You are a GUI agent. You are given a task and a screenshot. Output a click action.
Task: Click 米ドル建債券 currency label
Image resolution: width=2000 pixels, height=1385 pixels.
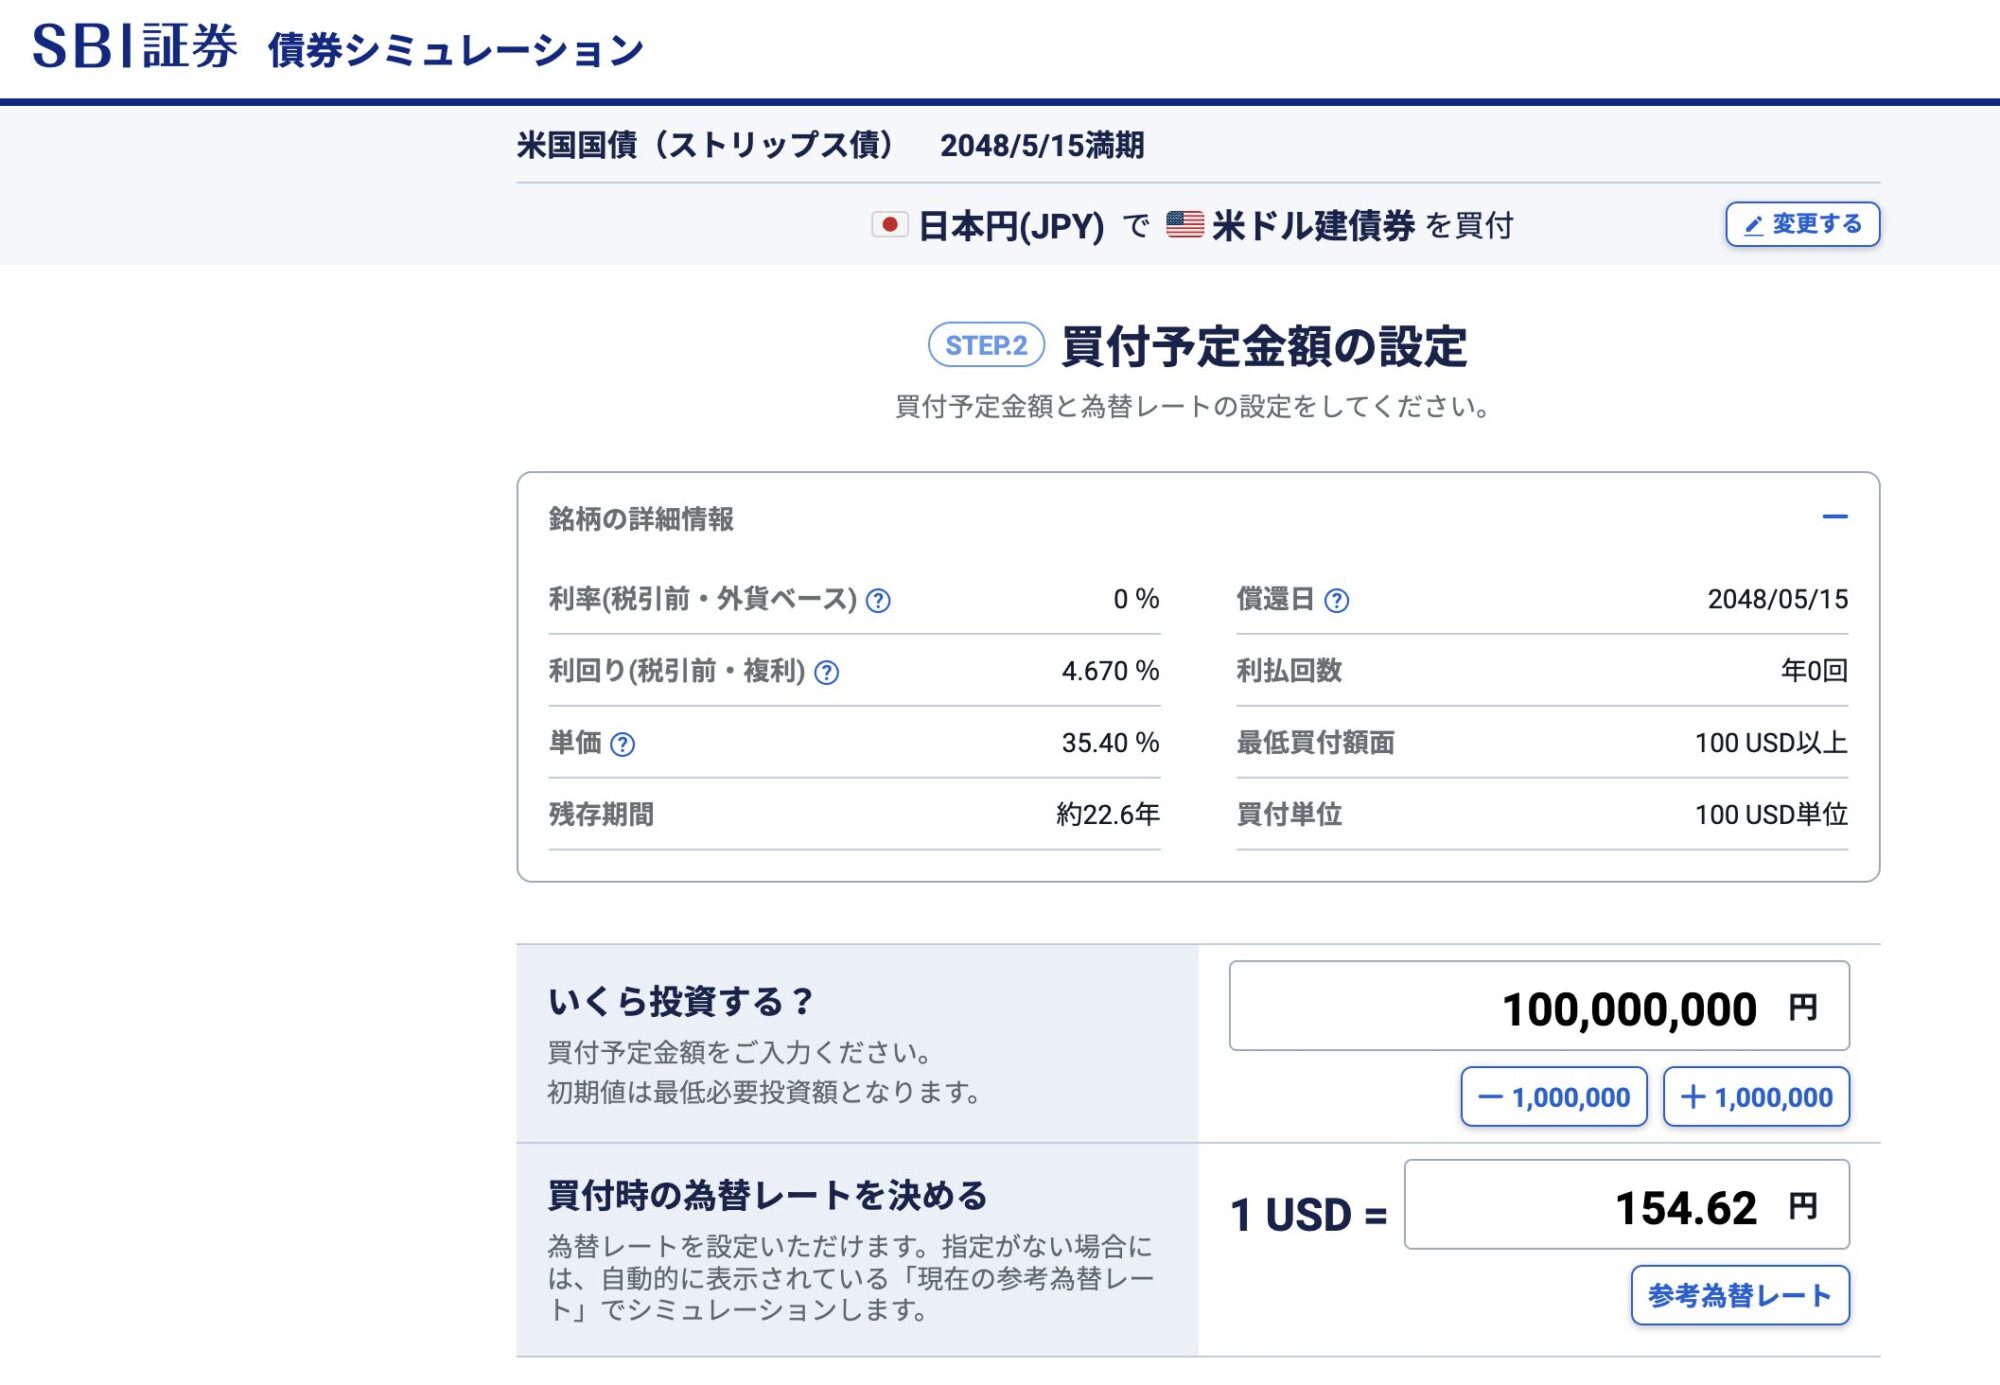click(x=1312, y=226)
